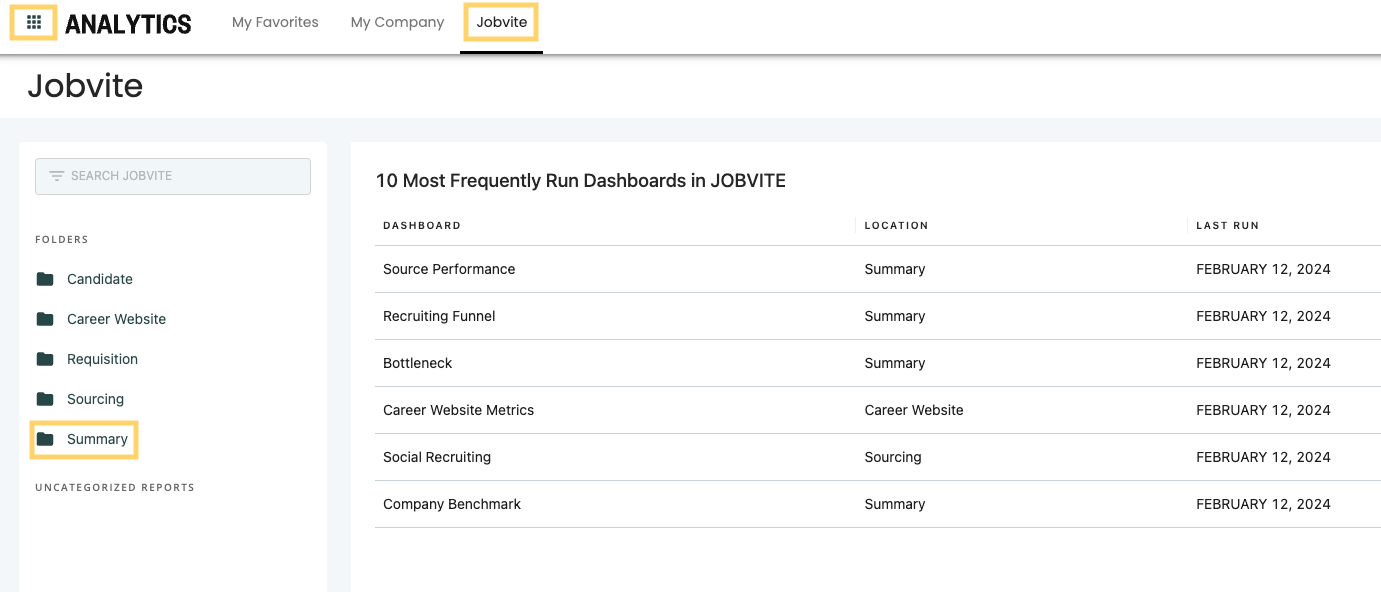Image resolution: width=1381 pixels, height=592 pixels.
Task: Click last run date in Company Benchmark row
Action: pos(1263,504)
